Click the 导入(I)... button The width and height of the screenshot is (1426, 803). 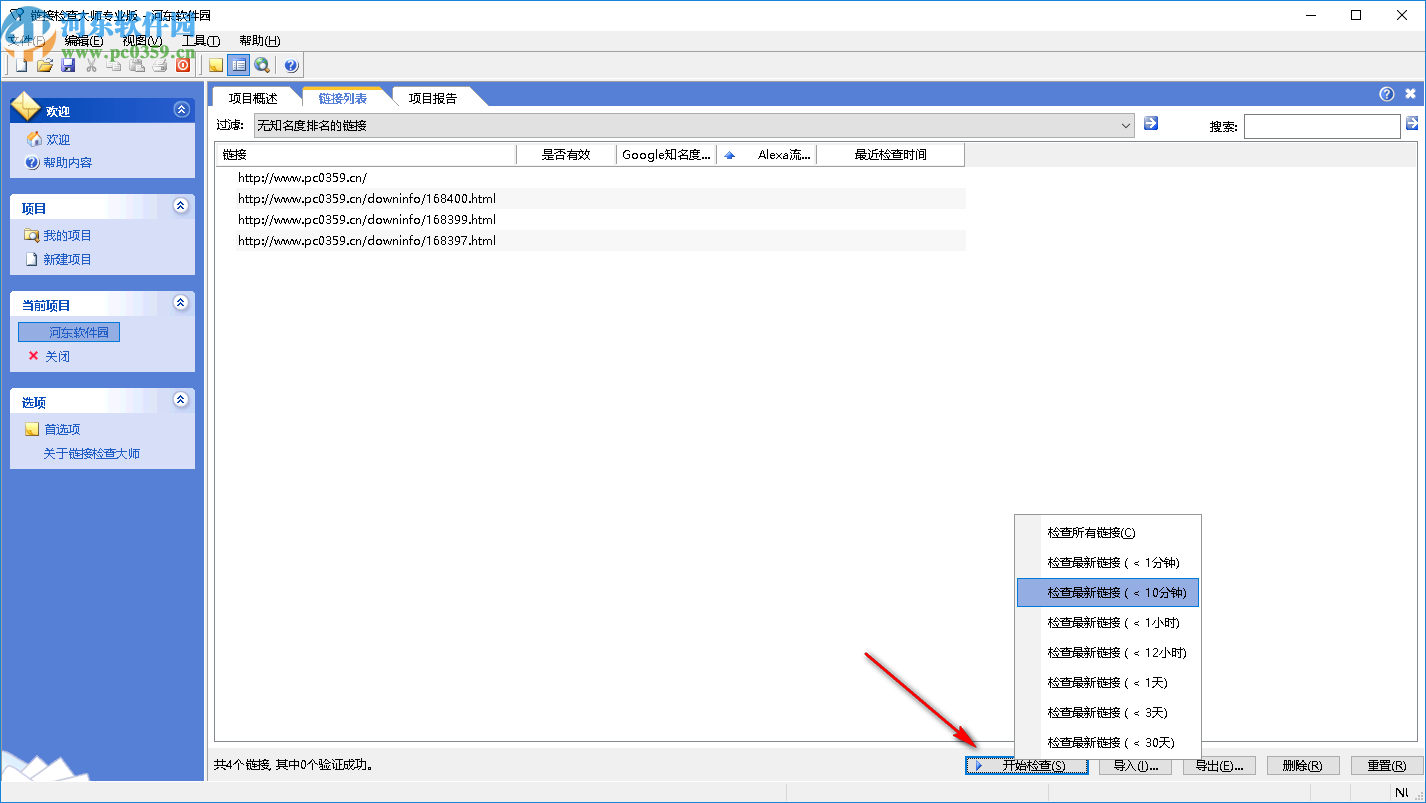tap(1135, 766)
